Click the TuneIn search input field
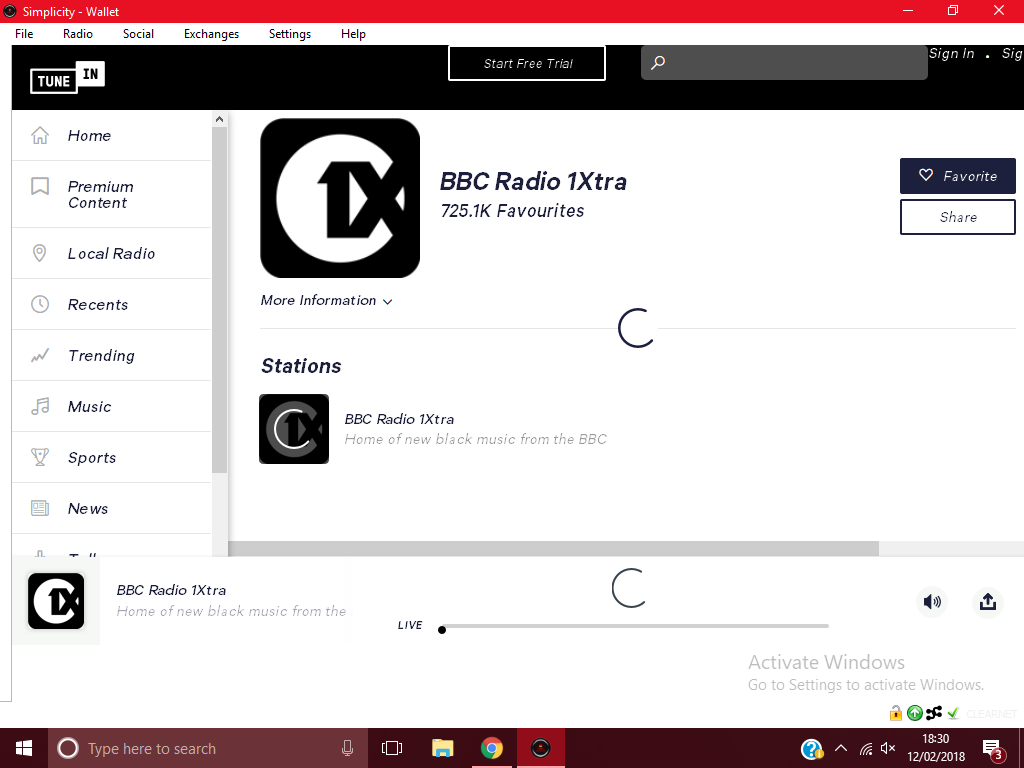1024x768 pixels. click(x=784, y=63)
